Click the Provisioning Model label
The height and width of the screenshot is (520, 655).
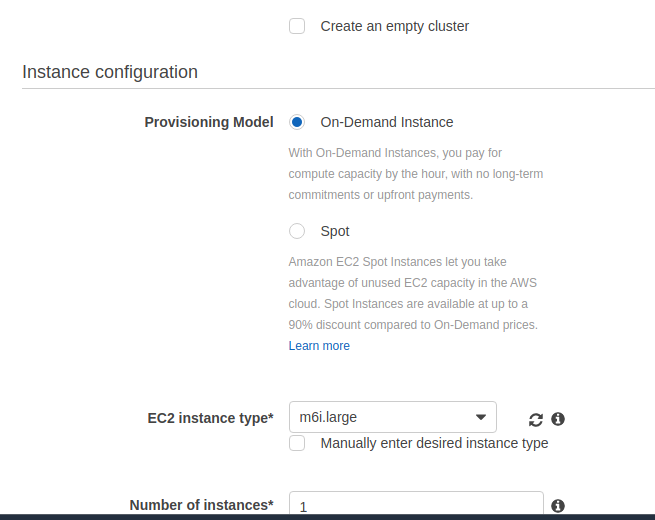click(209, 122)
